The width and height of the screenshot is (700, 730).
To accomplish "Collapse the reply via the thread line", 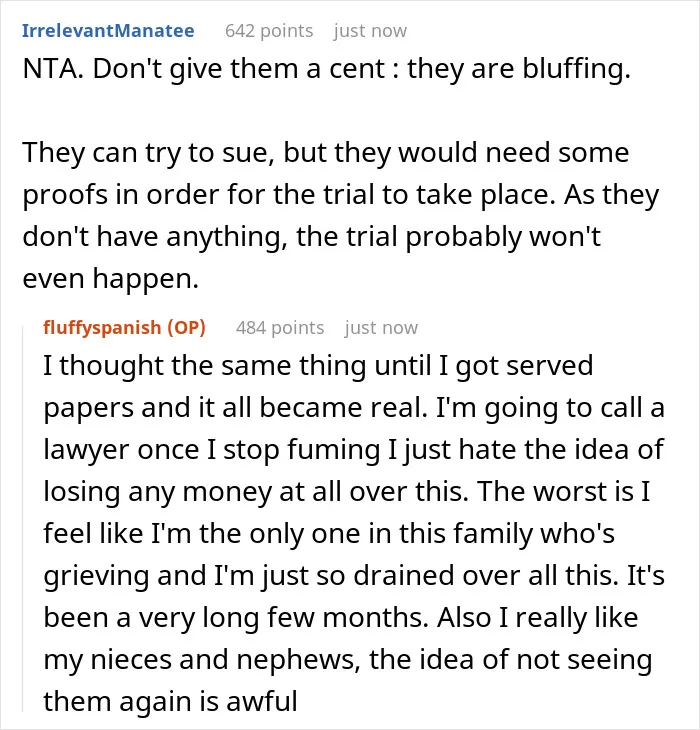I will click(23, 519).
